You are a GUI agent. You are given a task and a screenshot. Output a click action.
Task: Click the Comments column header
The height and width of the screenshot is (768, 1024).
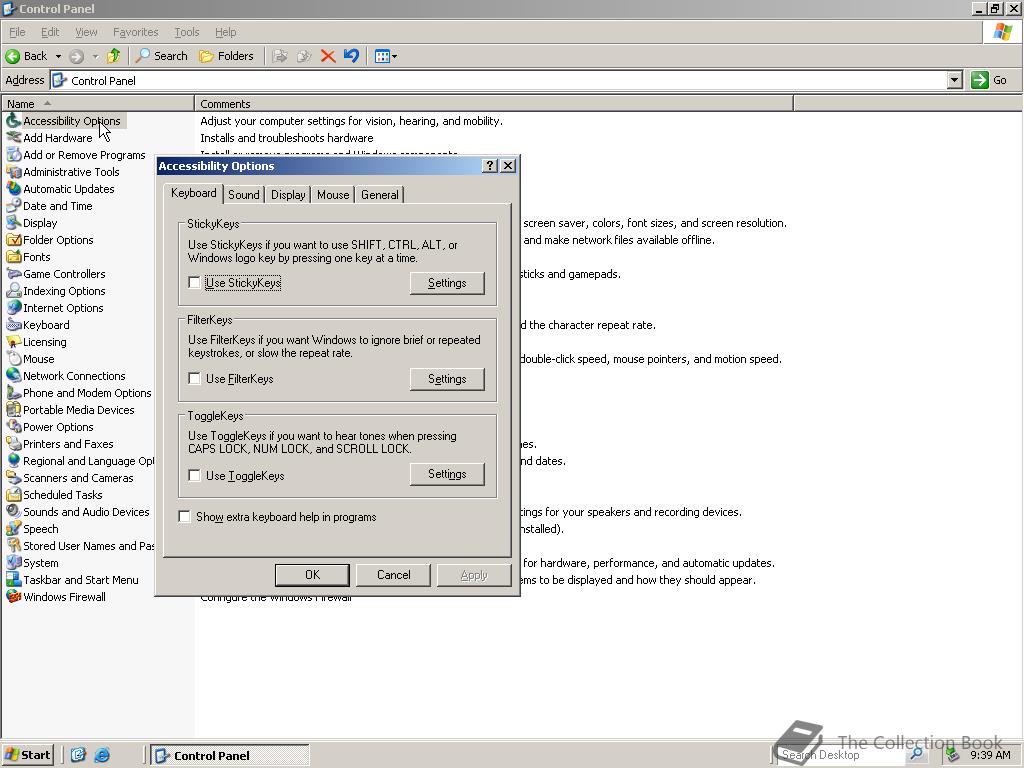click(x=494, y=103)
